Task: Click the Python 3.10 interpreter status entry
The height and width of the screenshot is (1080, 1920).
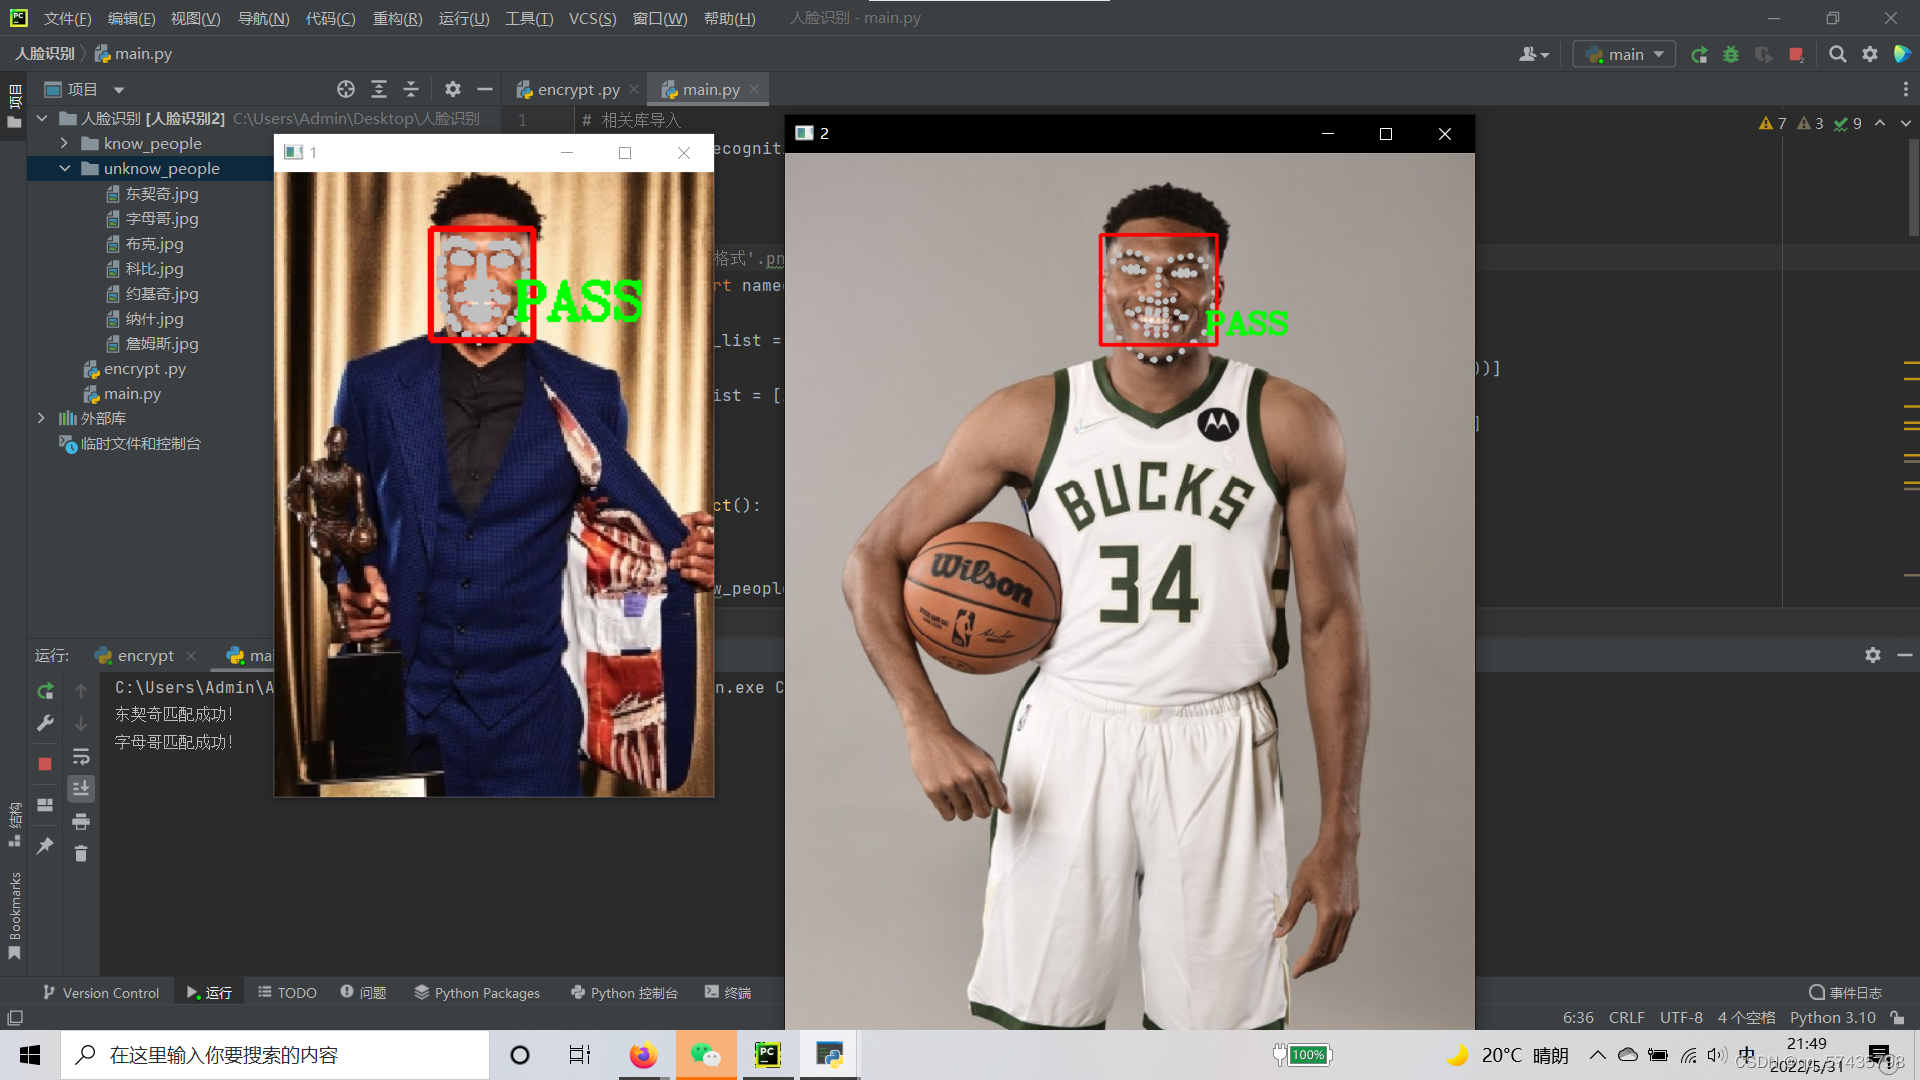Action: point(1832,1017)
